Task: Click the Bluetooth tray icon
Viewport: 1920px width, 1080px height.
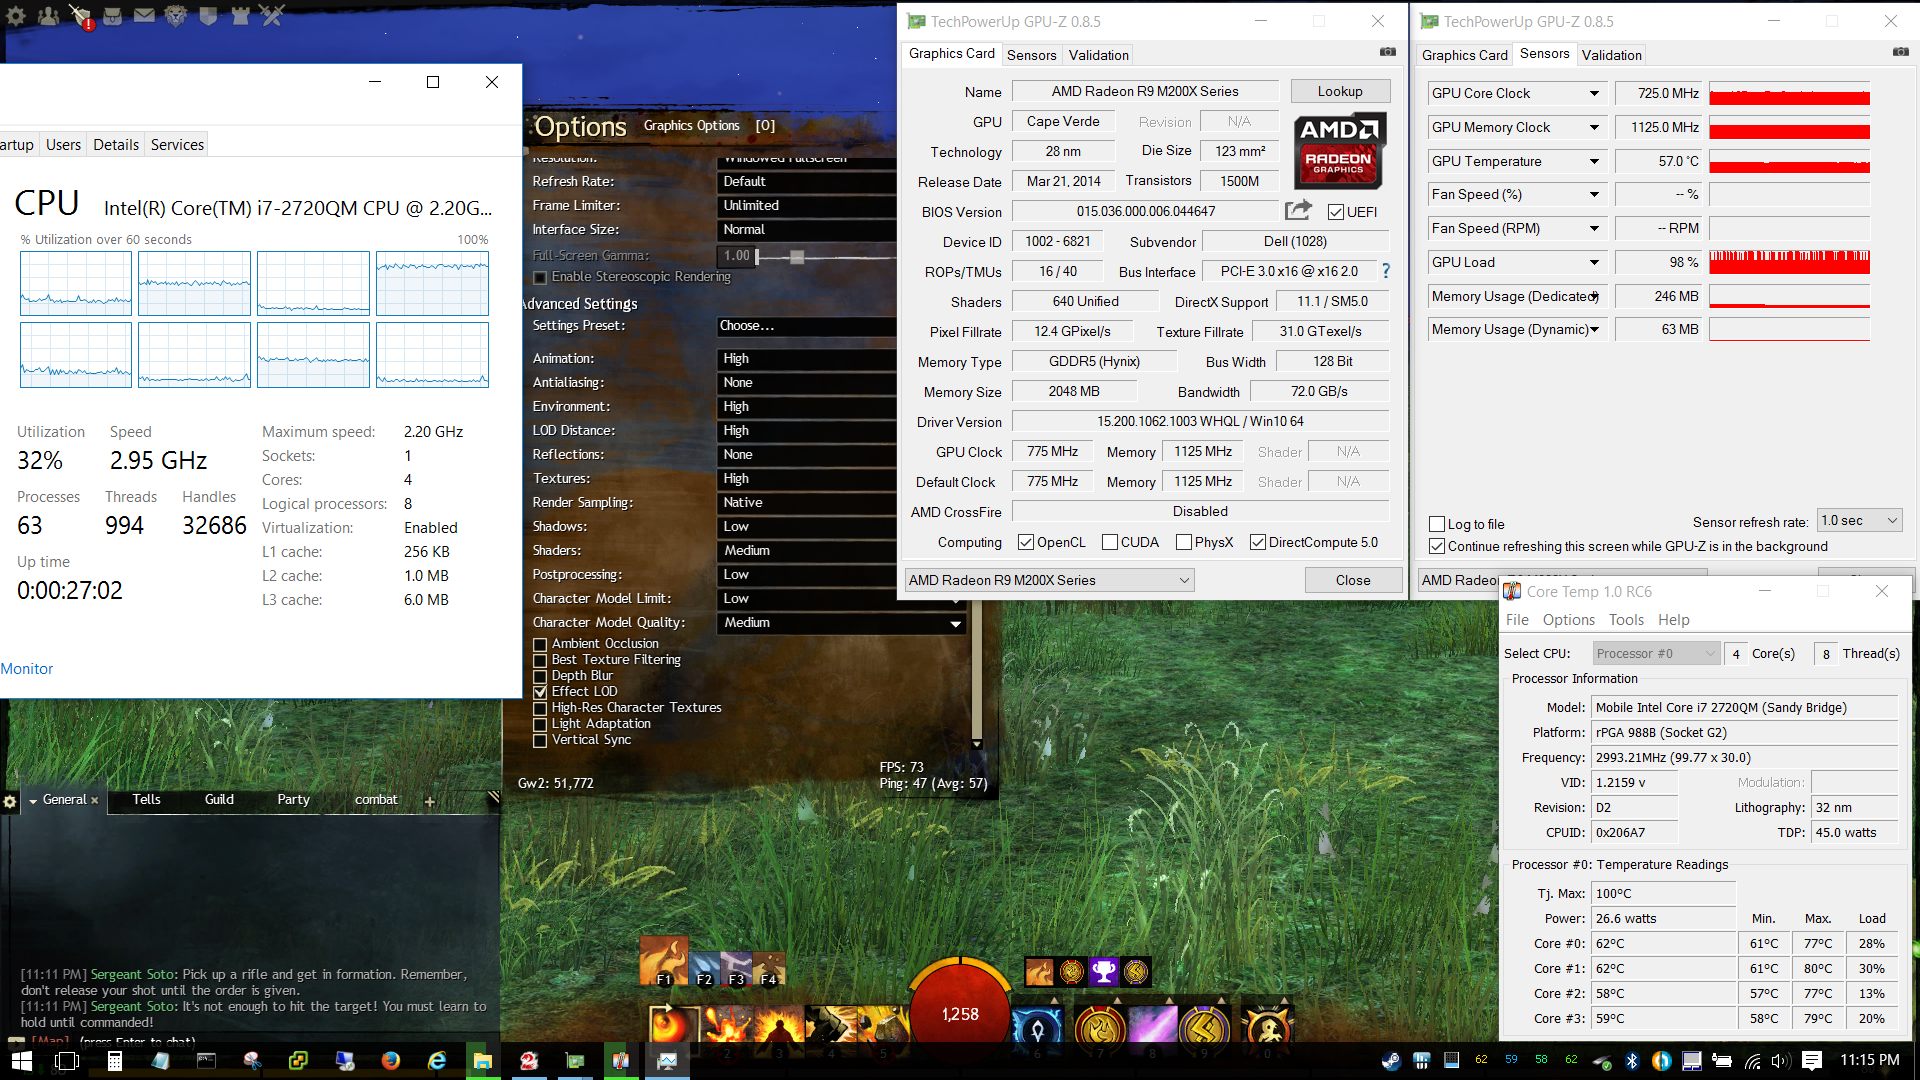Action: [1632, 1061]
